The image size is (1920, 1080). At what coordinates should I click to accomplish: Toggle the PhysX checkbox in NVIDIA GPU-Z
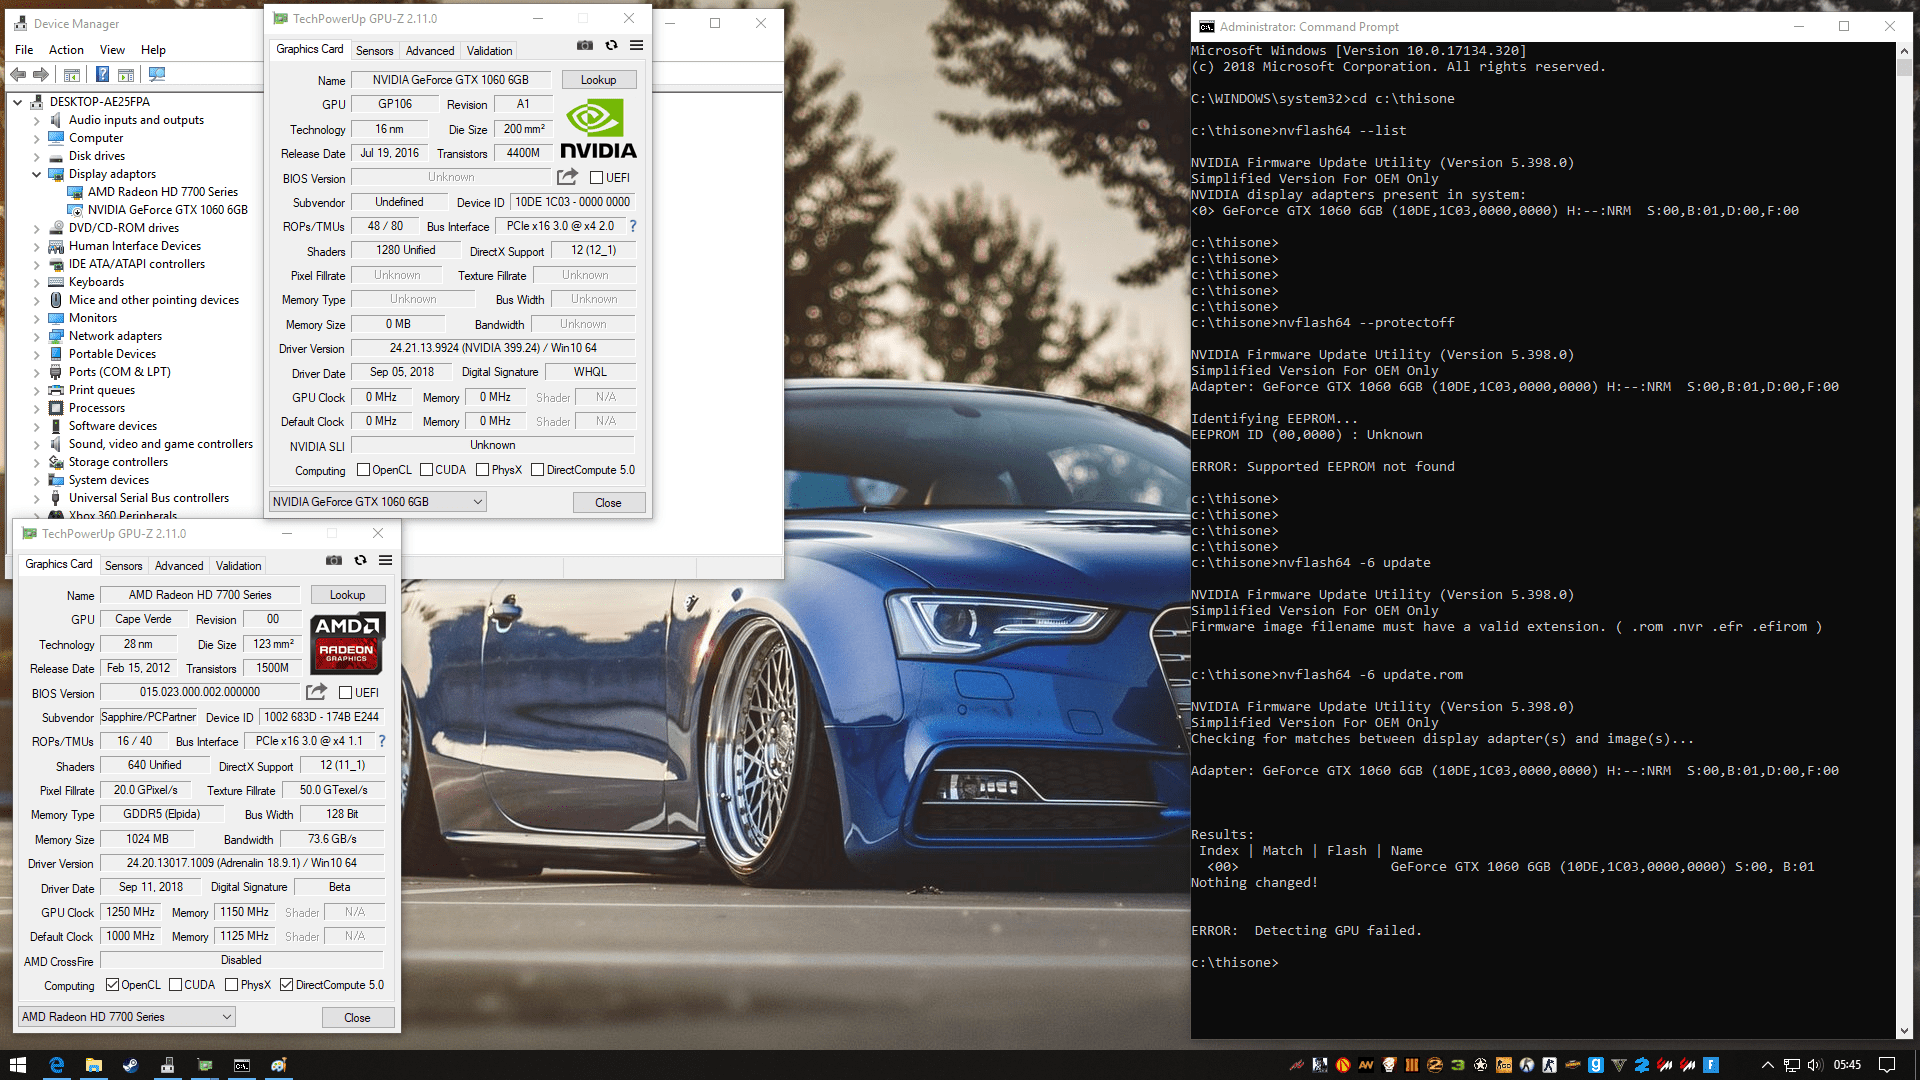click(x=483, y=470)
